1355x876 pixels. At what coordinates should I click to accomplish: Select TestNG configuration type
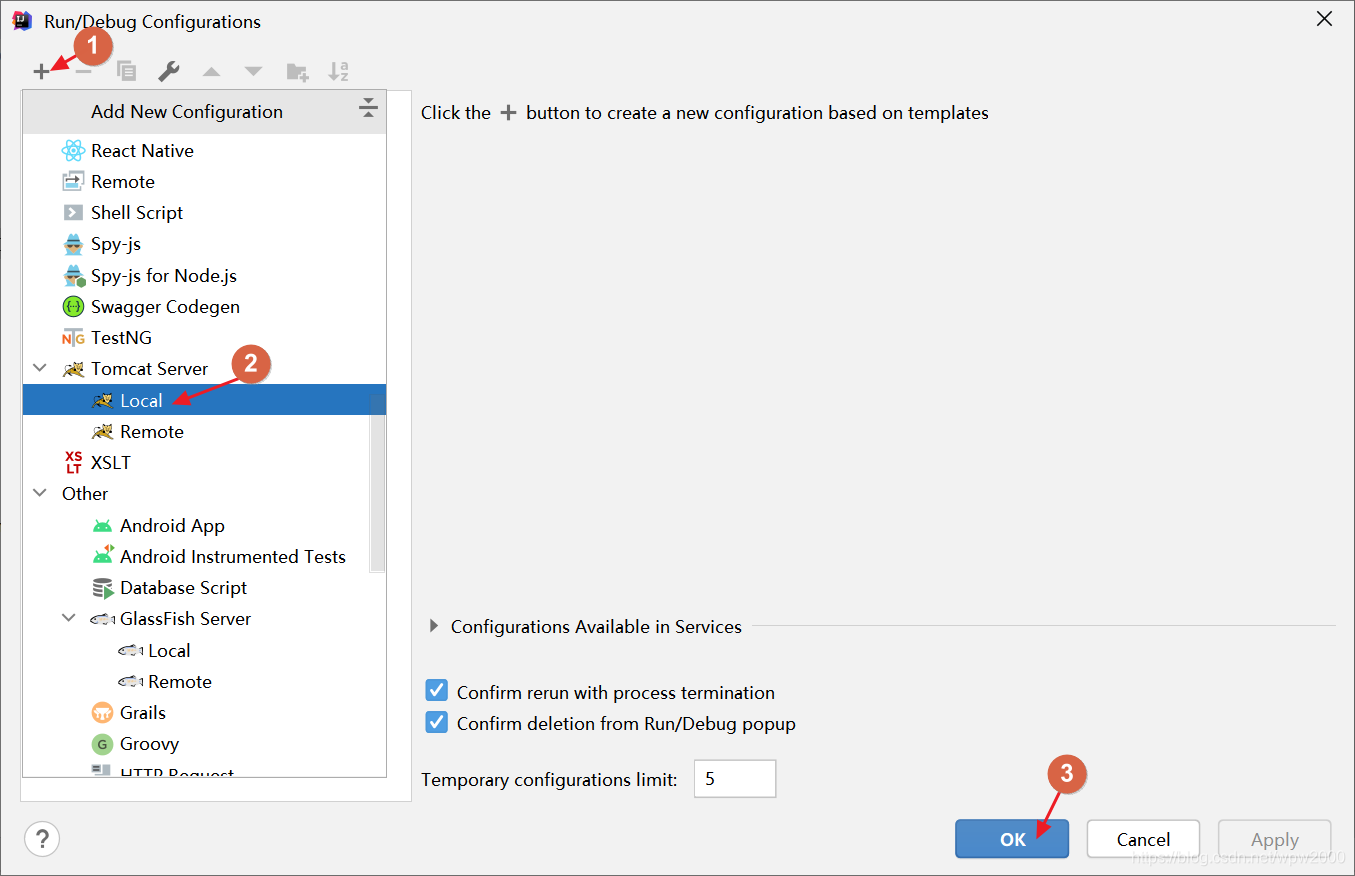204,338
